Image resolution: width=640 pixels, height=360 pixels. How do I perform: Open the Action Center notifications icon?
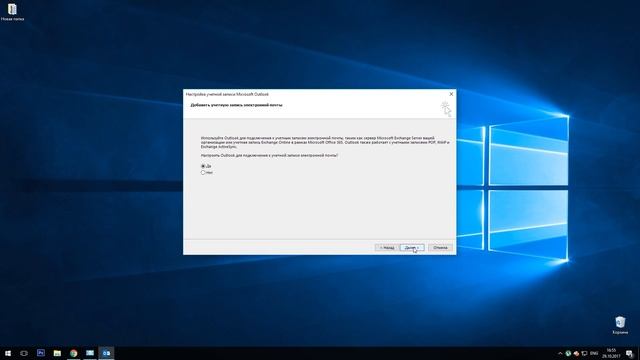630,353
